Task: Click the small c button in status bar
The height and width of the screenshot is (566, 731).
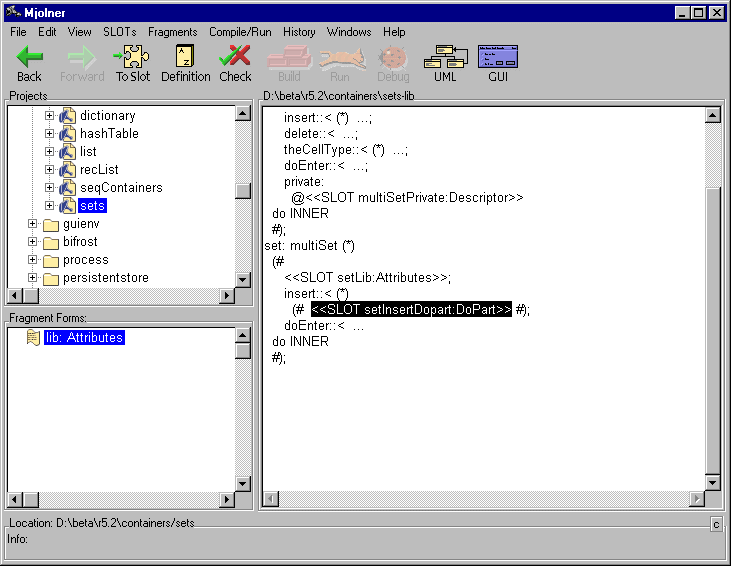Action: click(x=716, y=524)
